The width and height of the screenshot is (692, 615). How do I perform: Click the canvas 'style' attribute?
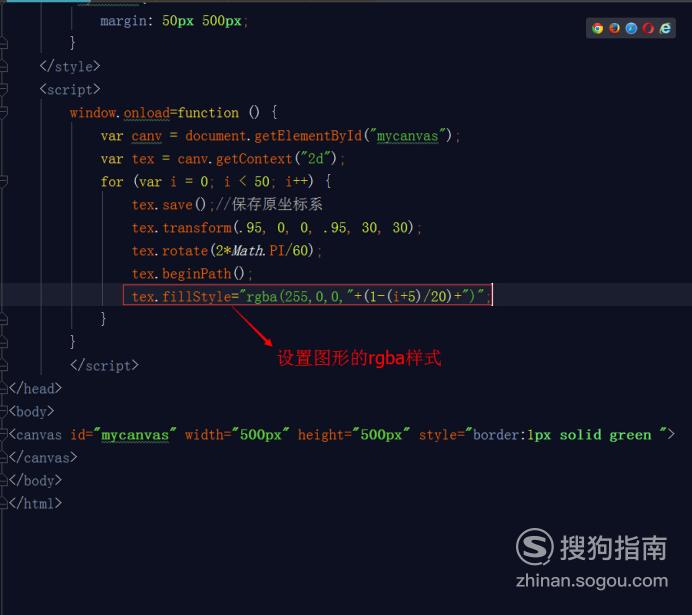(438, 435)
